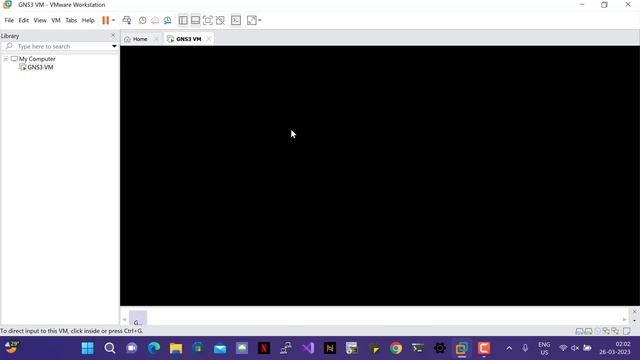Take a snapshot of the VM
Viewport: 640px width, 360px height.
coord(142,20)
